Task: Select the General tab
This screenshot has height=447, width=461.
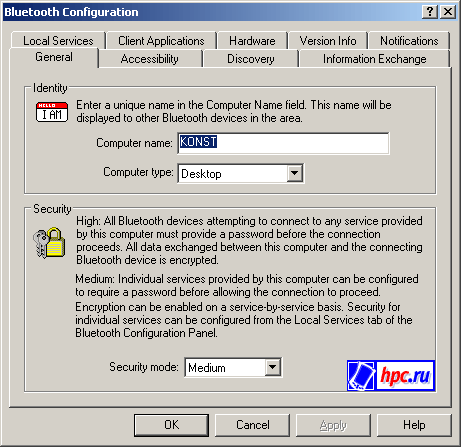Action: click(54, 57)
